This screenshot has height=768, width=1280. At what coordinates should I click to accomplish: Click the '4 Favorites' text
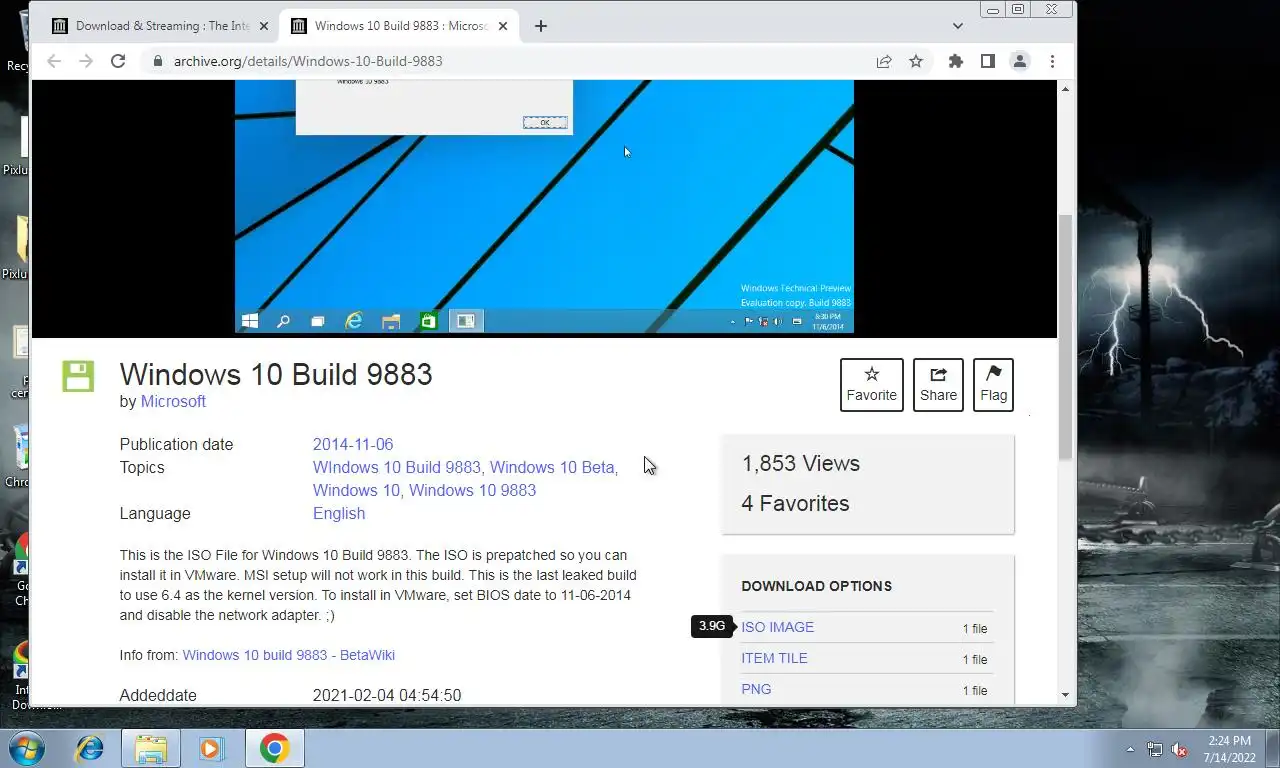pyautogui.click(x=795, y=504)
